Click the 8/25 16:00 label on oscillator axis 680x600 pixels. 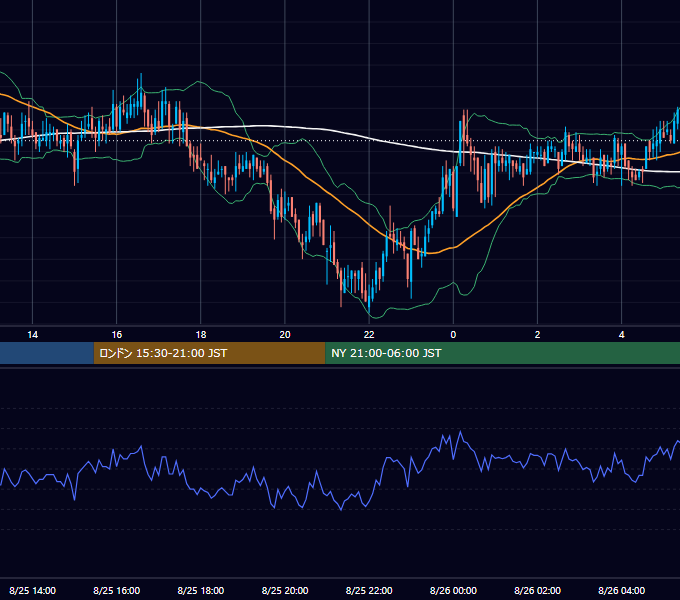pyautogui.click(x=117, y=590)
